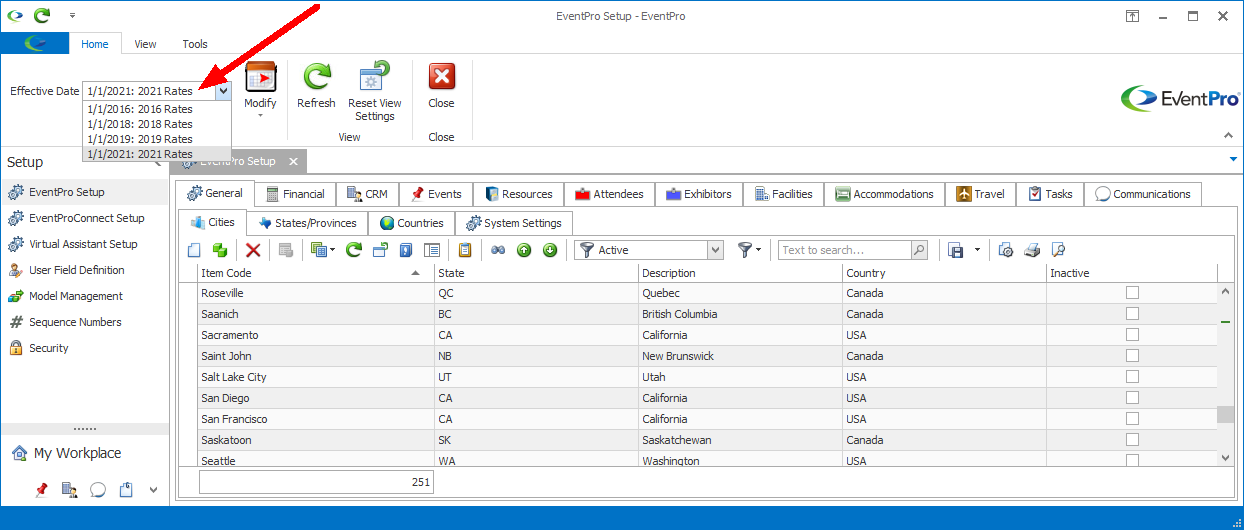This screenshot has width=1244, height=530.
Task: Click the page setup gear icon
Action: click(x=1006, y=250)
